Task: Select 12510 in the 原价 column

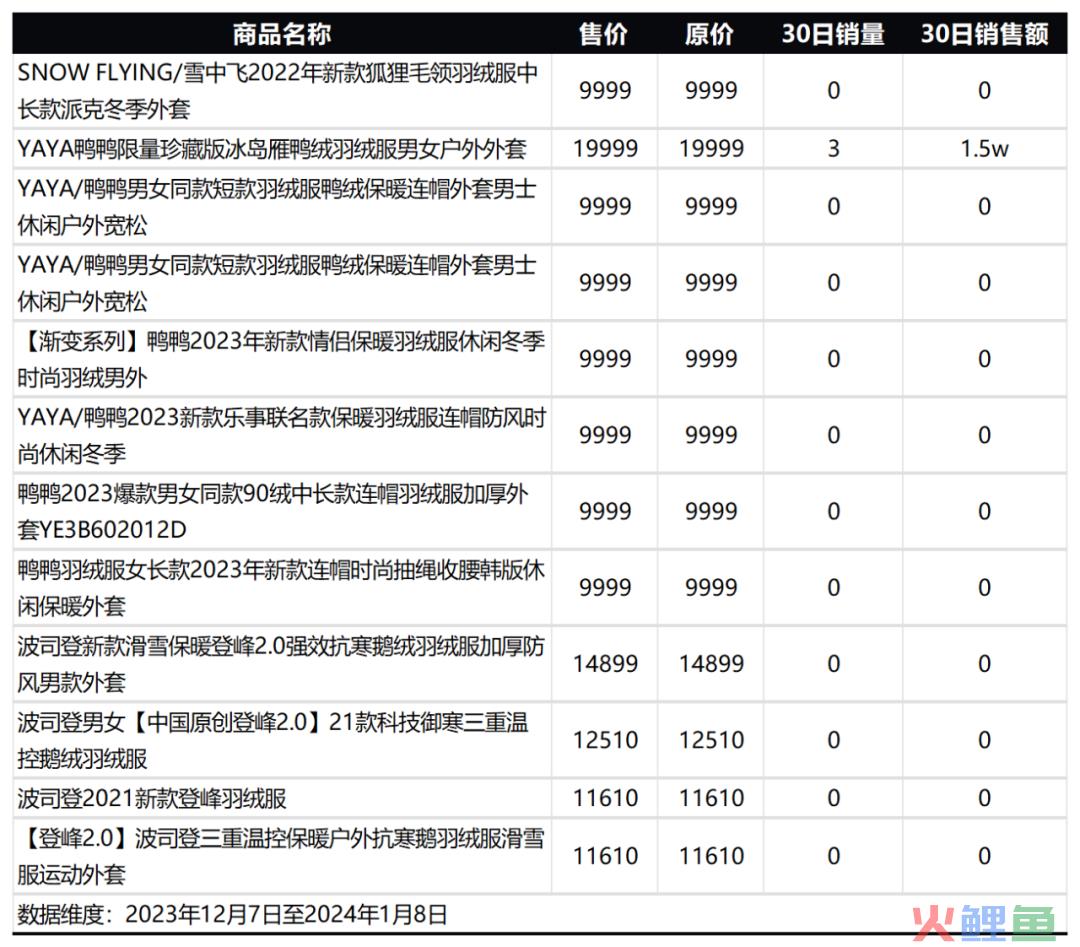Action: click(711, 740)
